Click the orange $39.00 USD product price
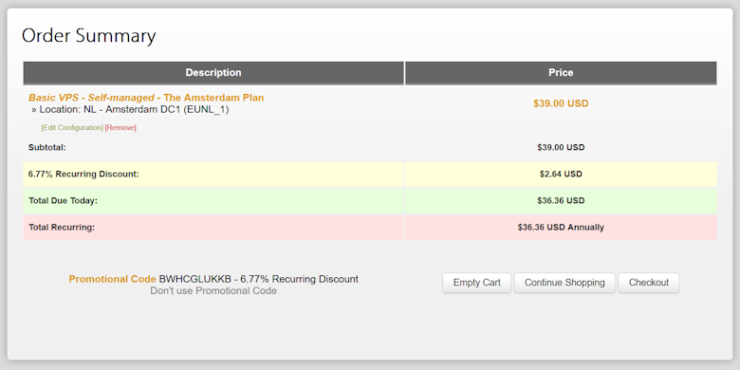The width and height of the screenshot is (740, 370). click(x=561, y=104)
